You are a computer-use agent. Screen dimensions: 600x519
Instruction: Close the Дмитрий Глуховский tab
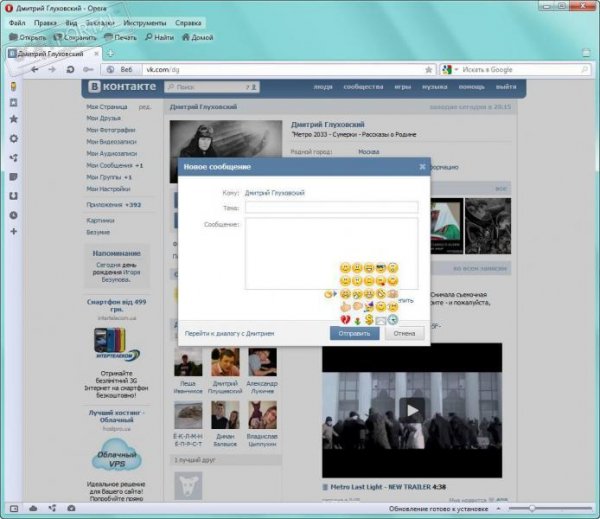[97, 54]
